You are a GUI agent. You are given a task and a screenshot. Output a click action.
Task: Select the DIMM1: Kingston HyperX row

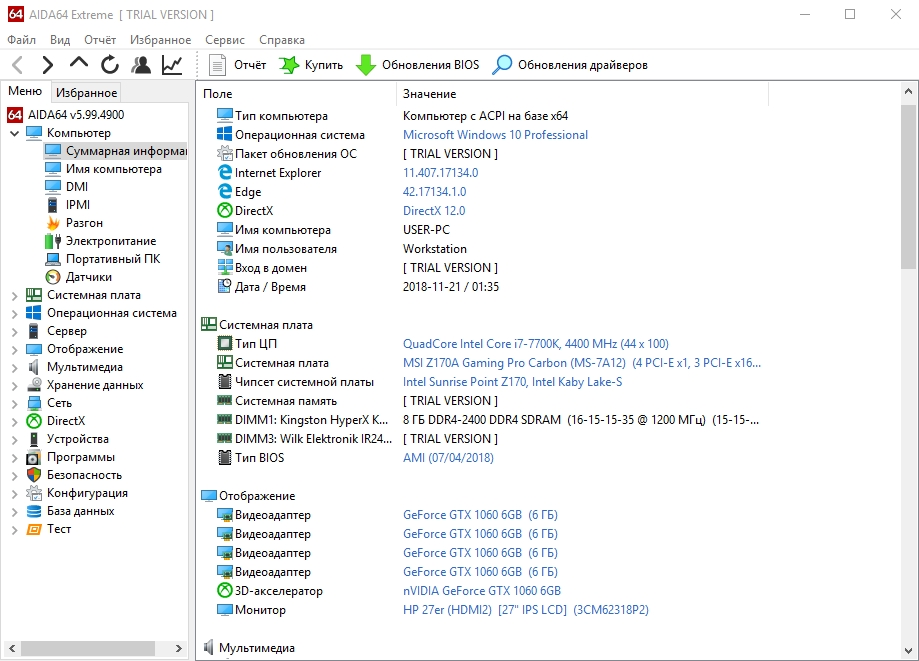coord(488,420)
